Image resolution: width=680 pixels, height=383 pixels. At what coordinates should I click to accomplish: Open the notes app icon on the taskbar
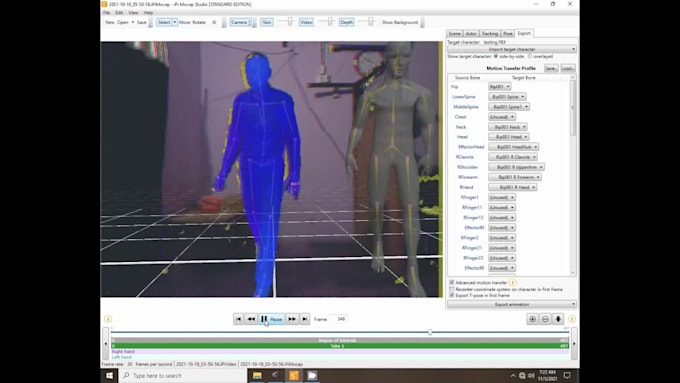pyautogui.click(x=312, y=376)
